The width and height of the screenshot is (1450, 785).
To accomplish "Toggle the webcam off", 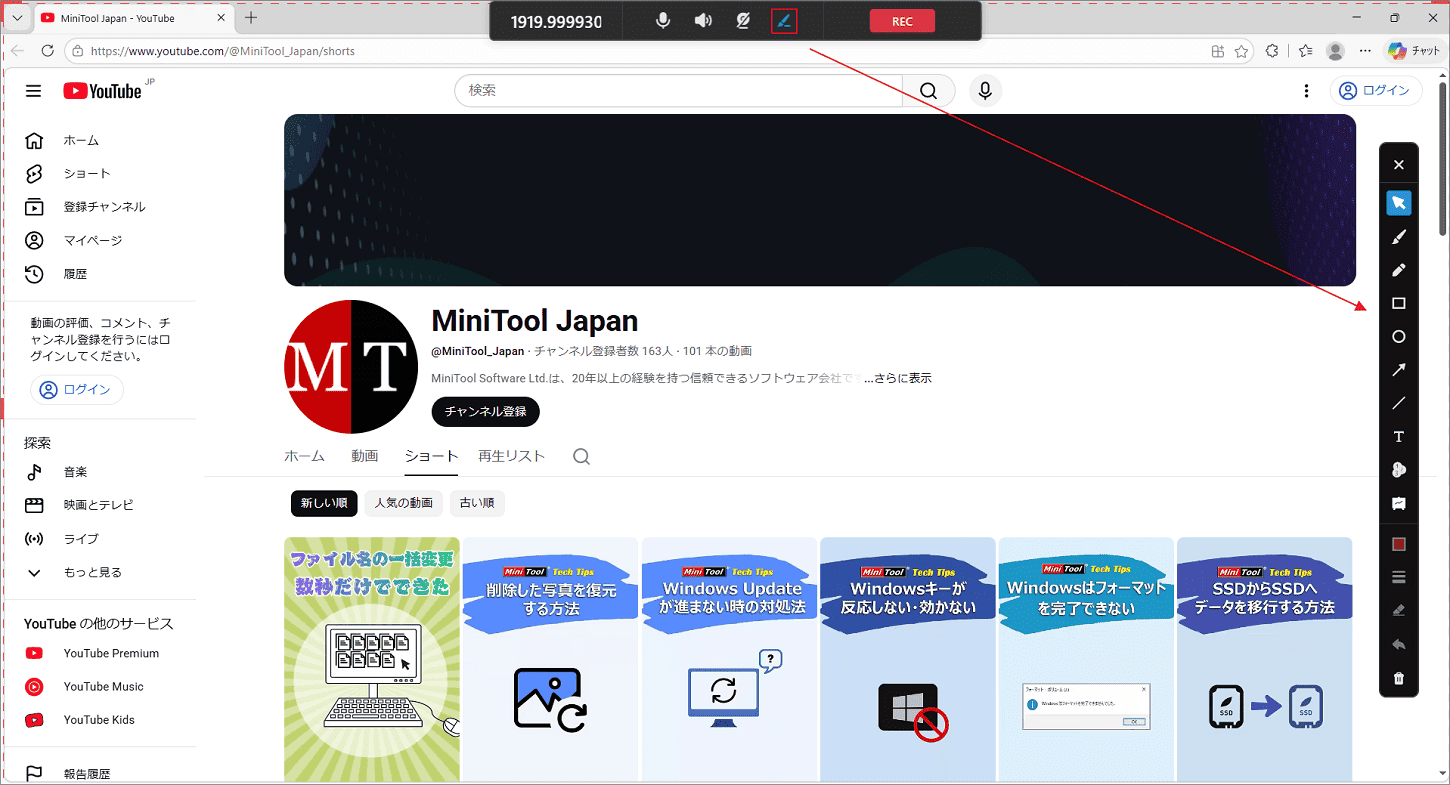I will [x=743, y=20].
